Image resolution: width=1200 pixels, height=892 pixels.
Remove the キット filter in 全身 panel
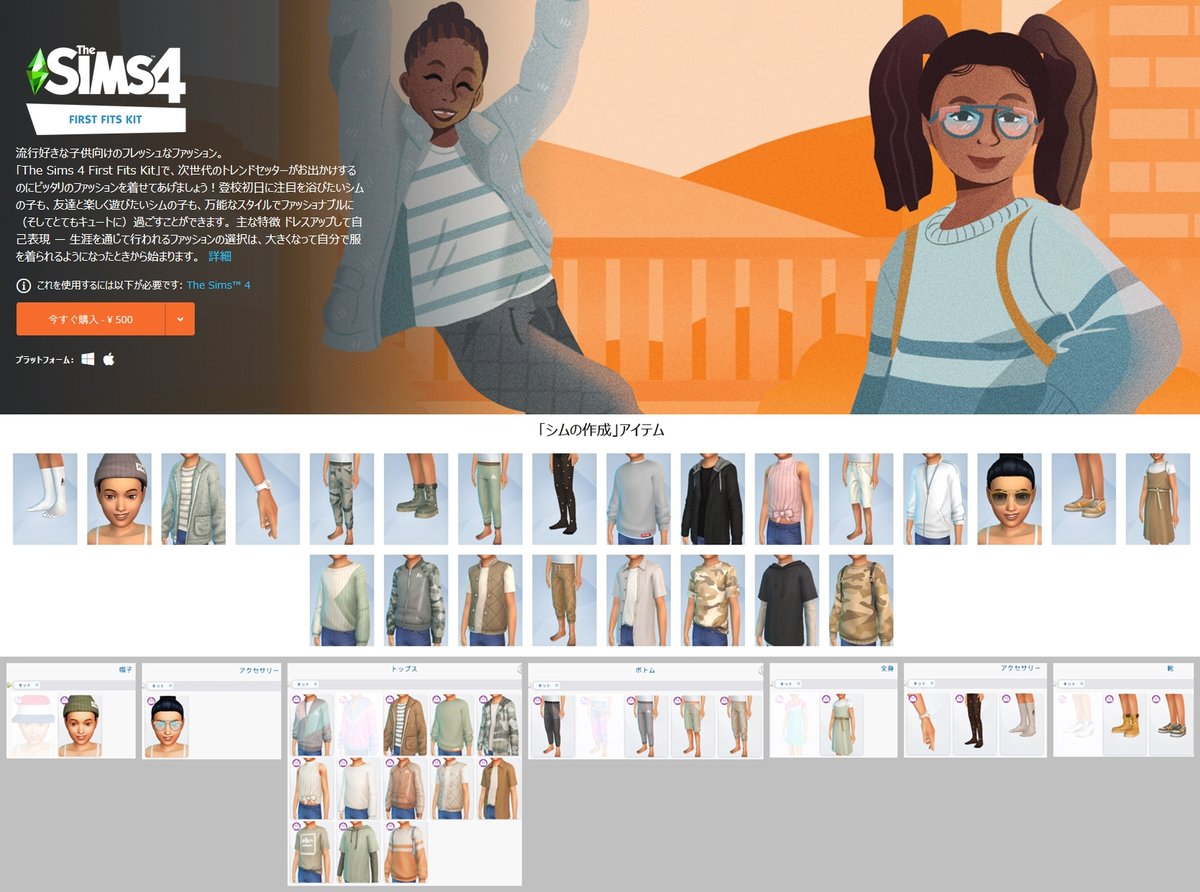pos(797,684)
